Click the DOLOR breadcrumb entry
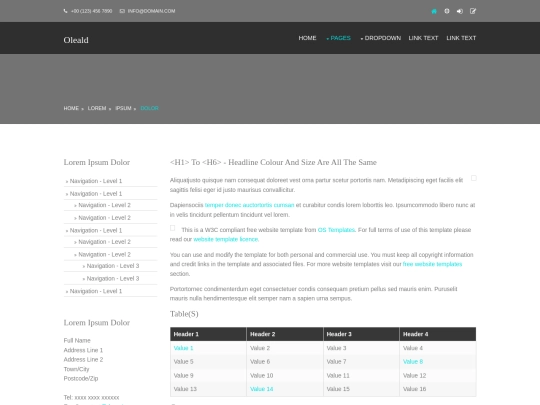This screenshot has height=405, width=540. click(x=149, y=108)
